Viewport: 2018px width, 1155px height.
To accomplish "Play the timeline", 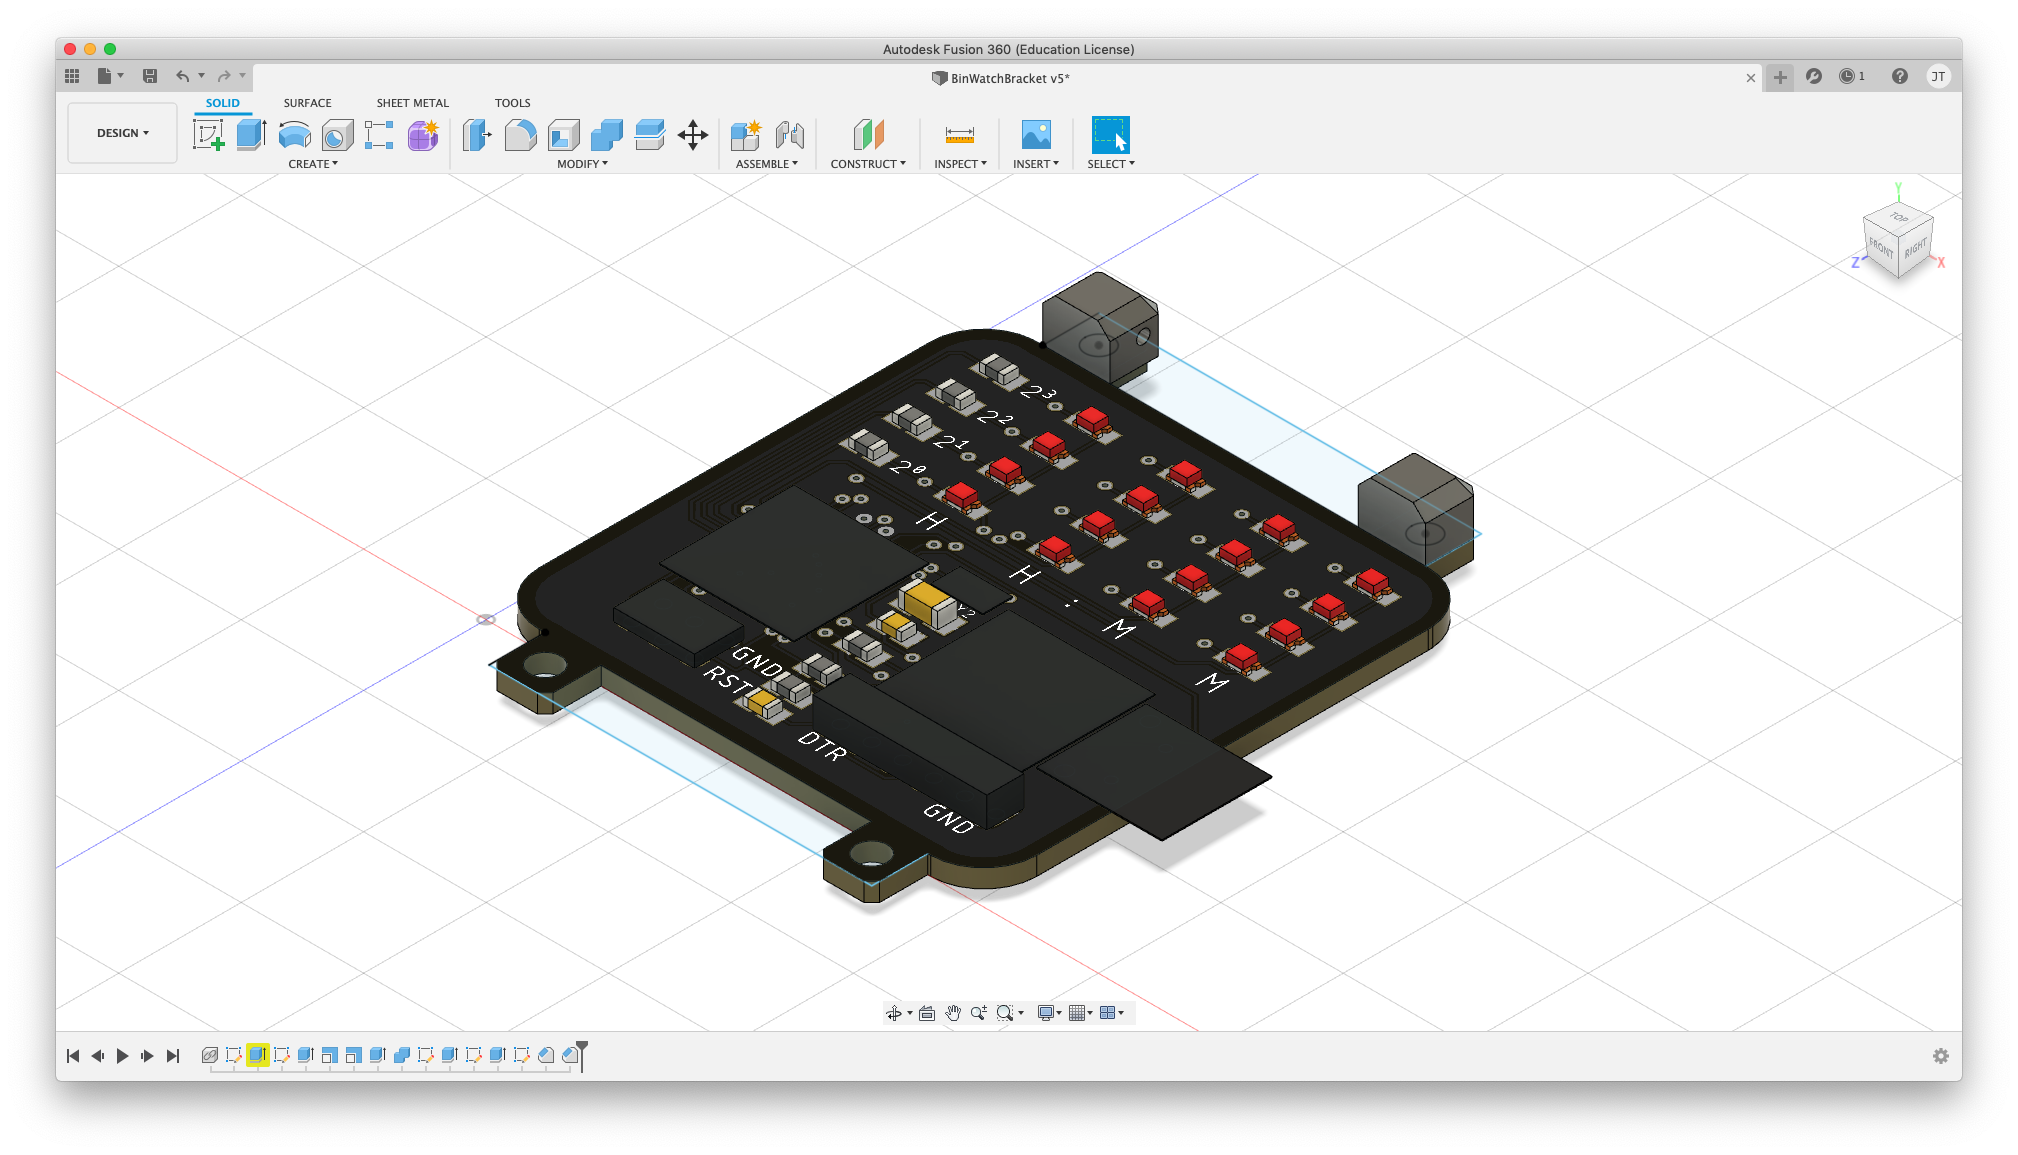I will (x=122, y=1056).
